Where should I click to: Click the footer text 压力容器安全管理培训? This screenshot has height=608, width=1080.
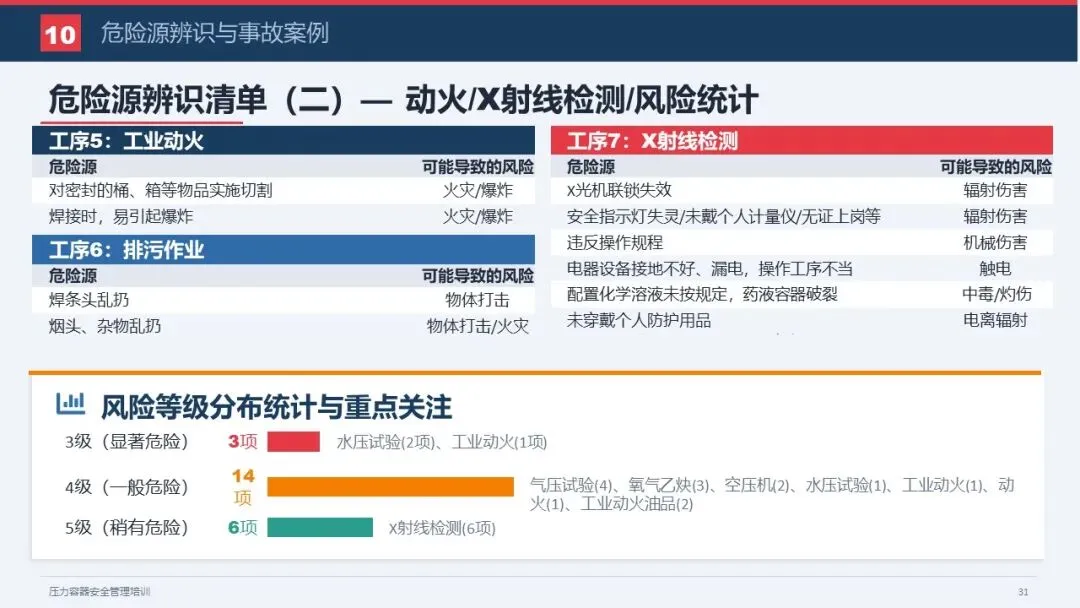(99, 591)
